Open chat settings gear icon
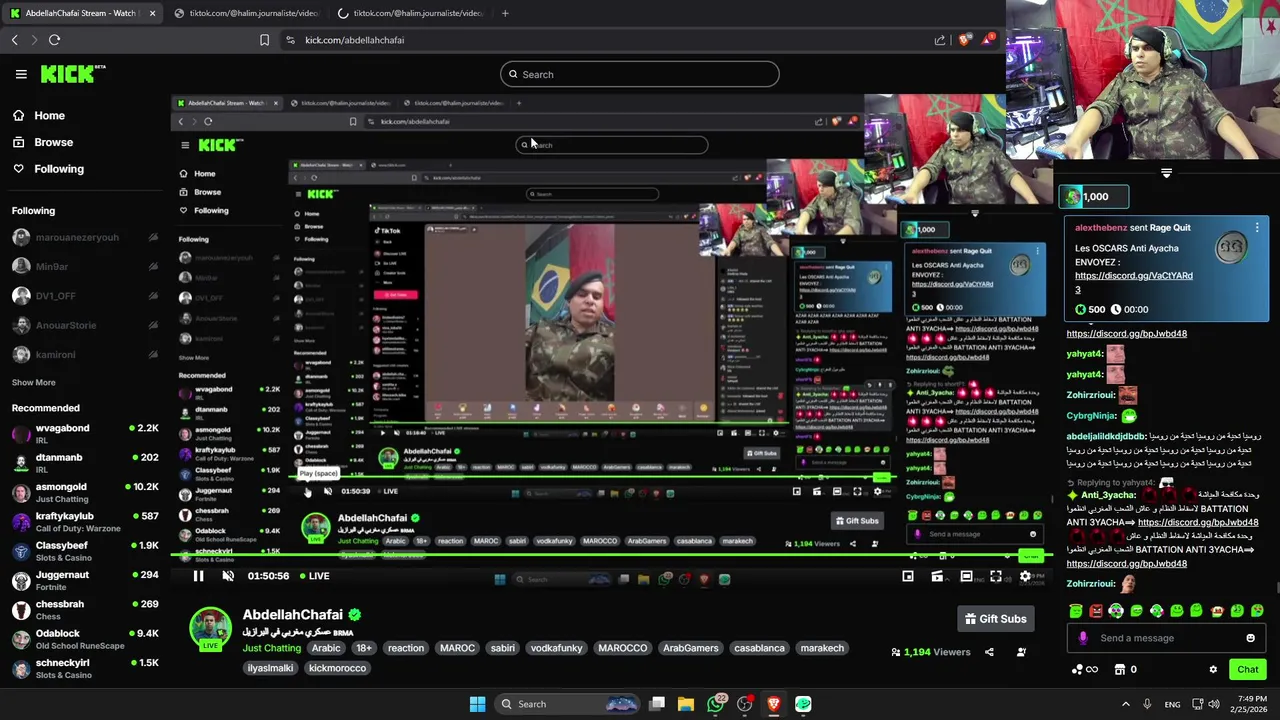The height and width of the screenshot is (720, 1280). pos(1213,670)
